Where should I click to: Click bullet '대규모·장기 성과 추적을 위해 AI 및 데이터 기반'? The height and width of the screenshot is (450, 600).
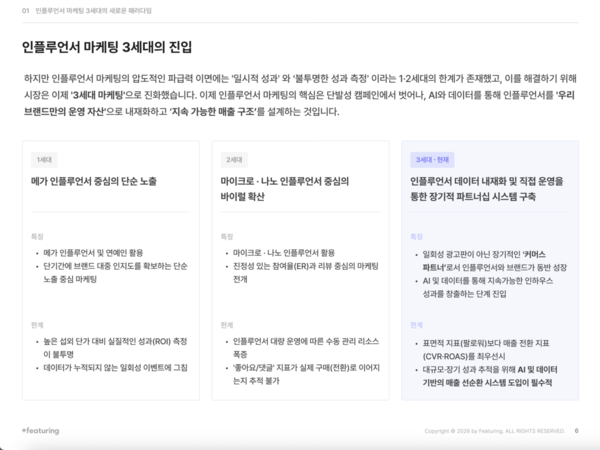tap(490, 376)
